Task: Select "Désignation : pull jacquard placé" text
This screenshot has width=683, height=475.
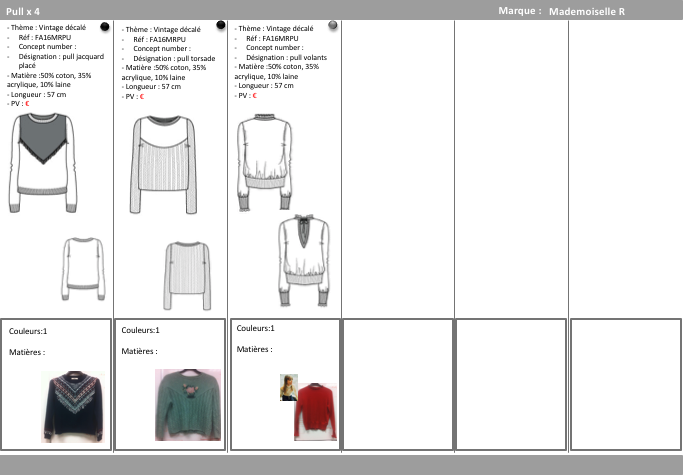Action: 61,61
